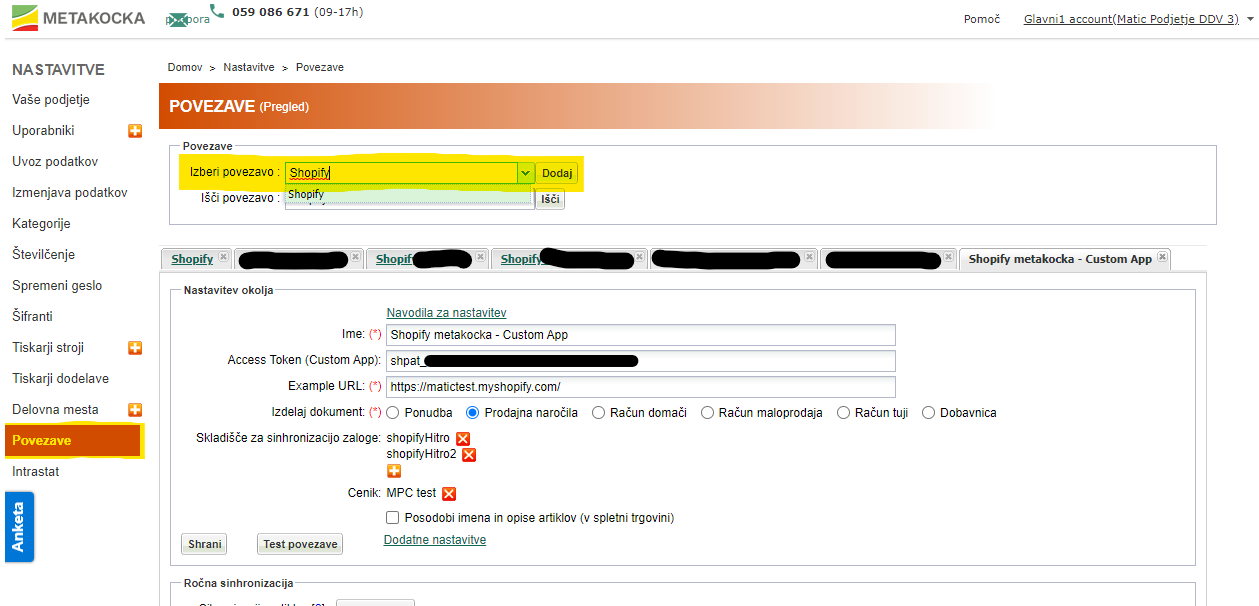Switch to the first Shopify tab
This screenshot has height=606, width=1259.
(192, 259)
